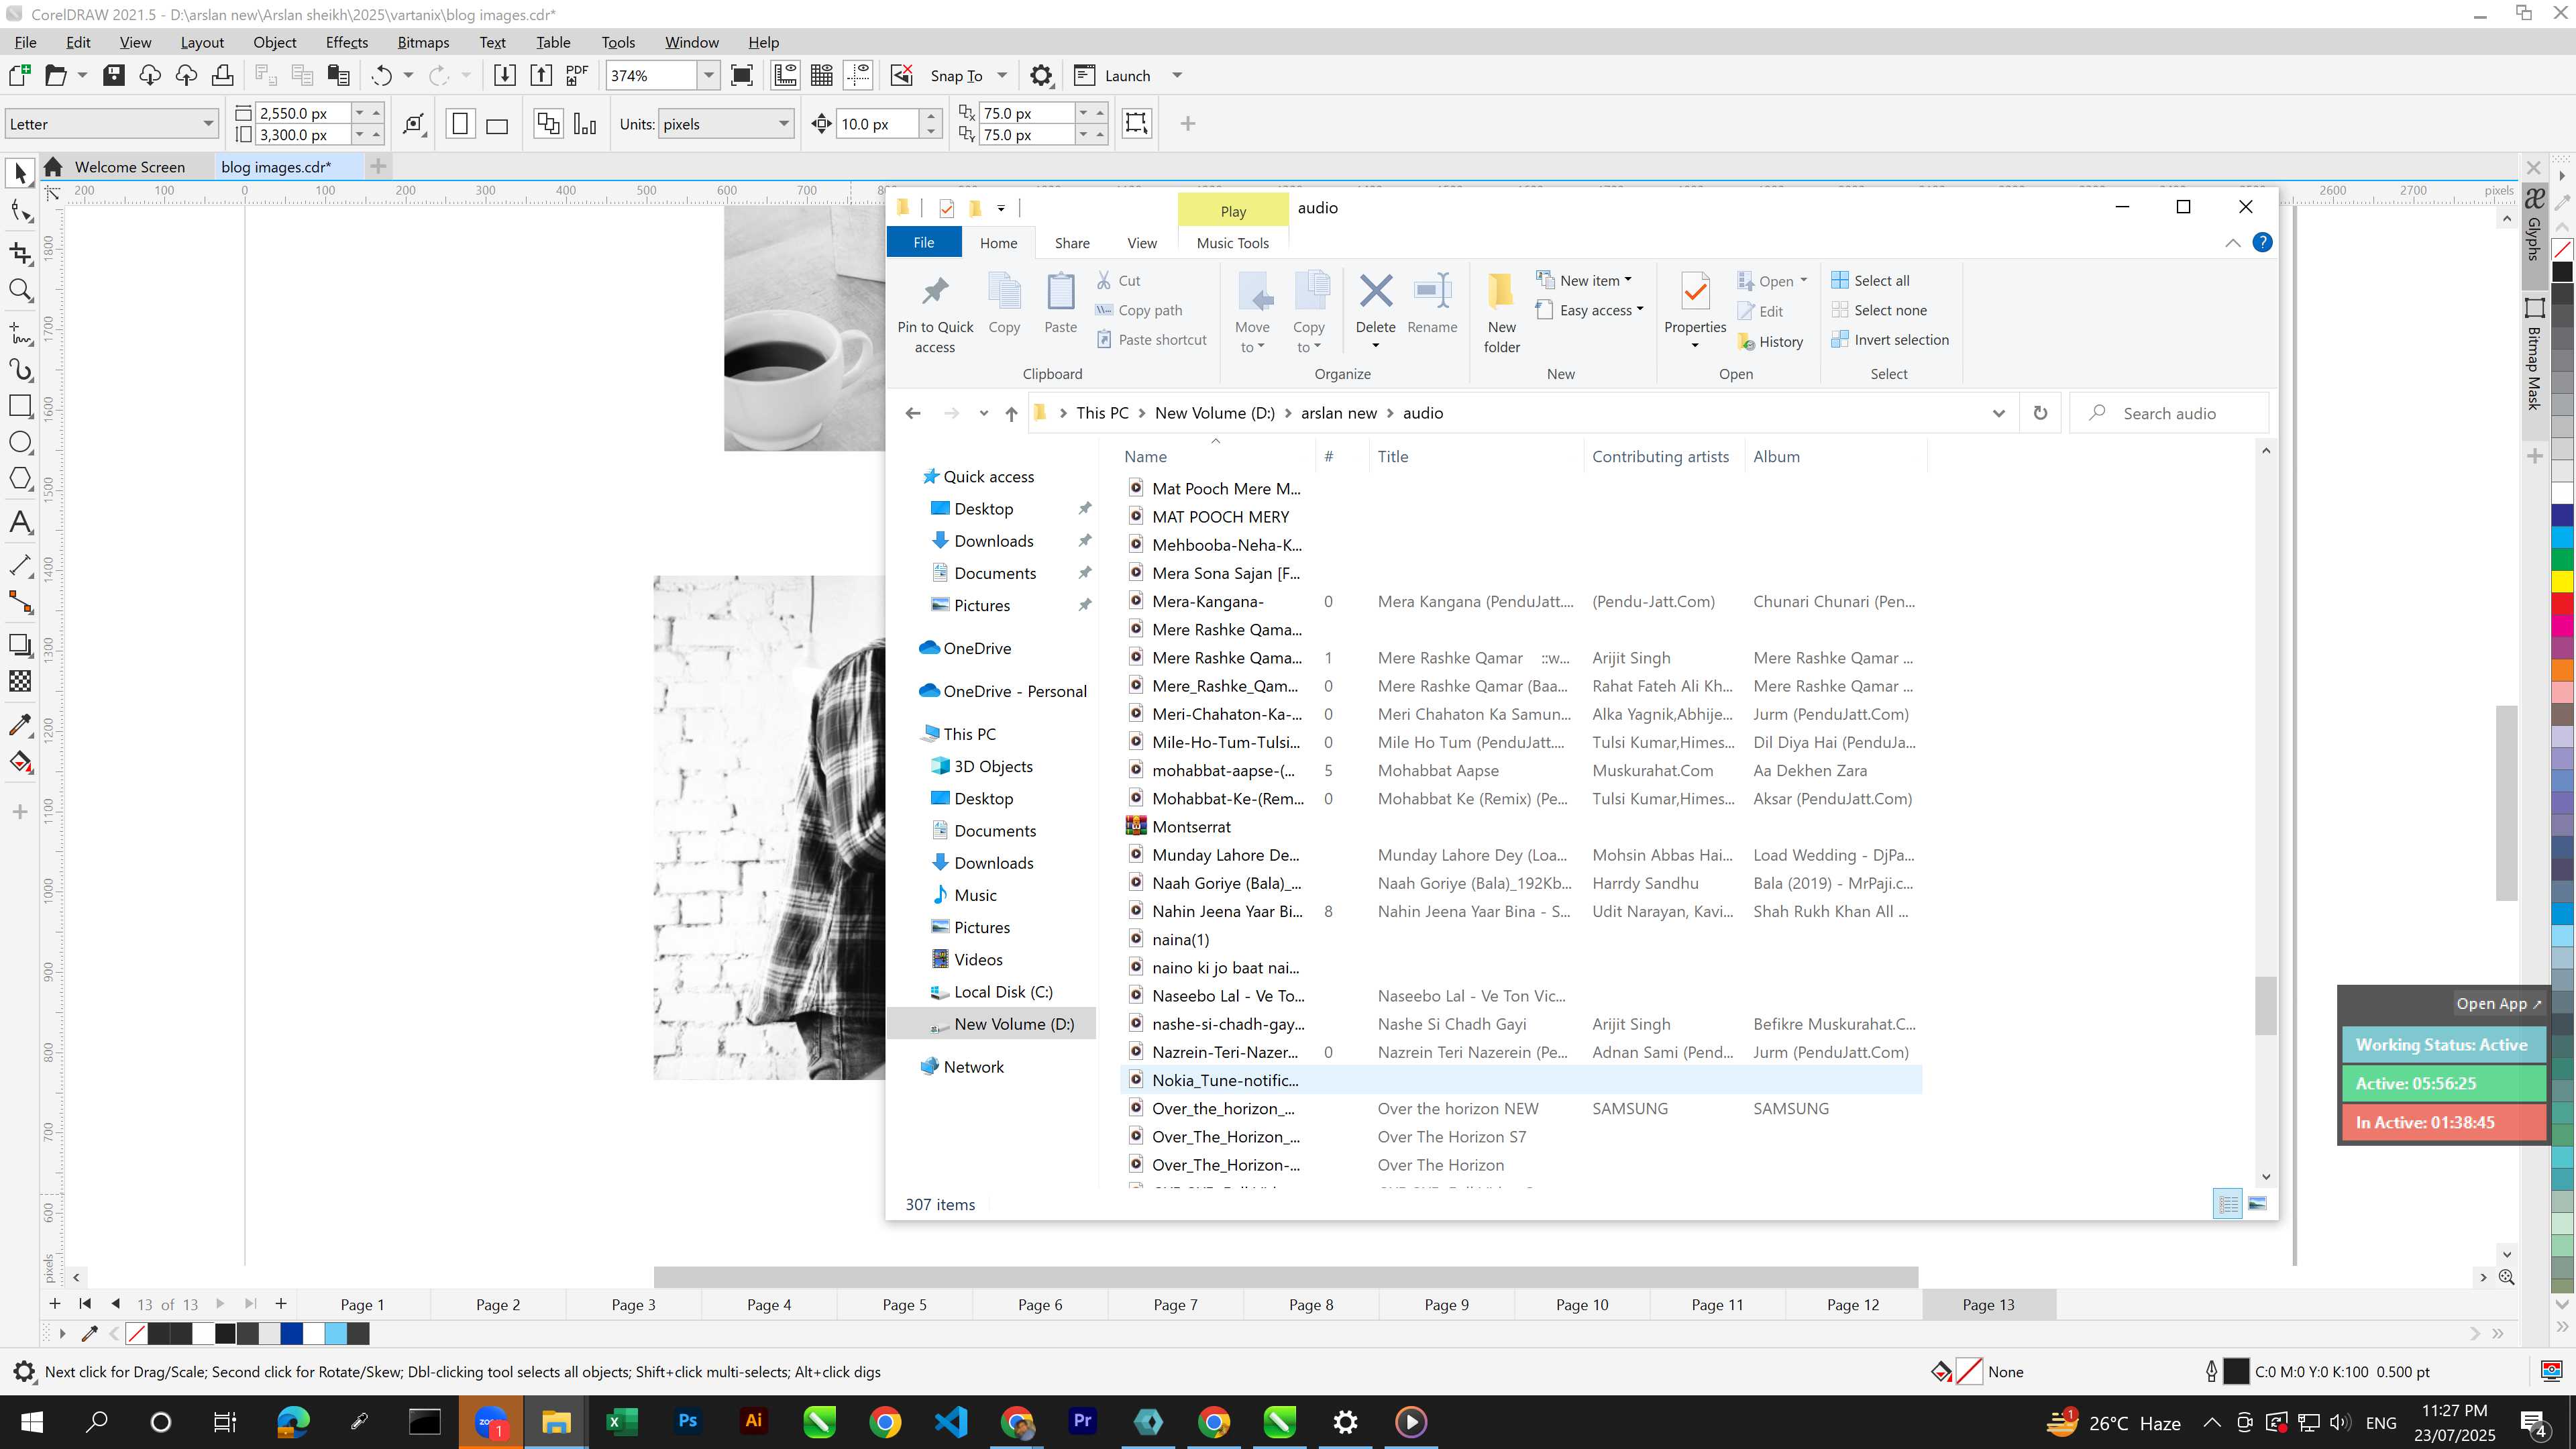Image resolution: width=2576 pixels, height=1449 pixels.
Task: Click Full-screen preview icon
Action: click(x=742, y=75)
